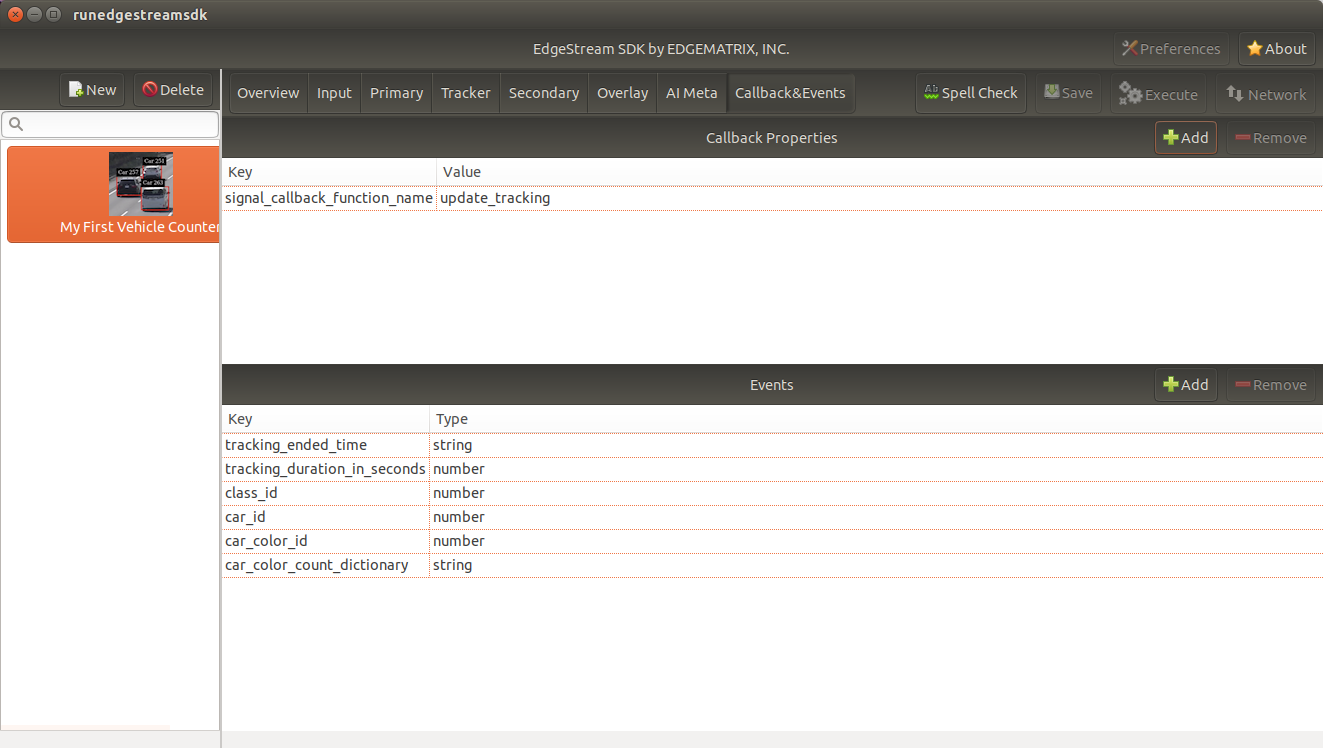Go to the Secondary tab

click(544, 93)
